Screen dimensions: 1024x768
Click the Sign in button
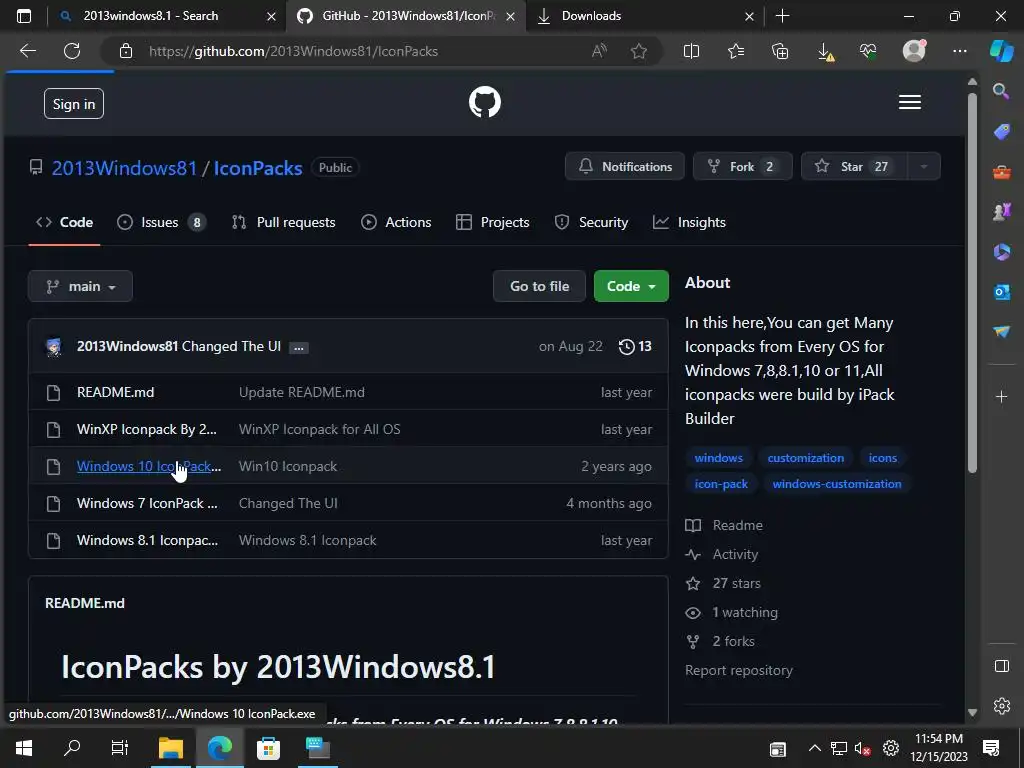click(74, 104)
